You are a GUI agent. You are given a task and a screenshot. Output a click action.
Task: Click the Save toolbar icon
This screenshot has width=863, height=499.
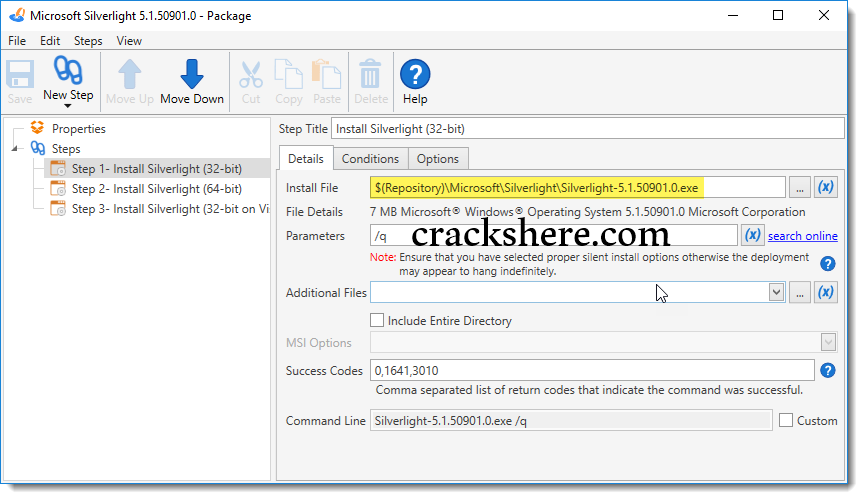click(20, 74)
